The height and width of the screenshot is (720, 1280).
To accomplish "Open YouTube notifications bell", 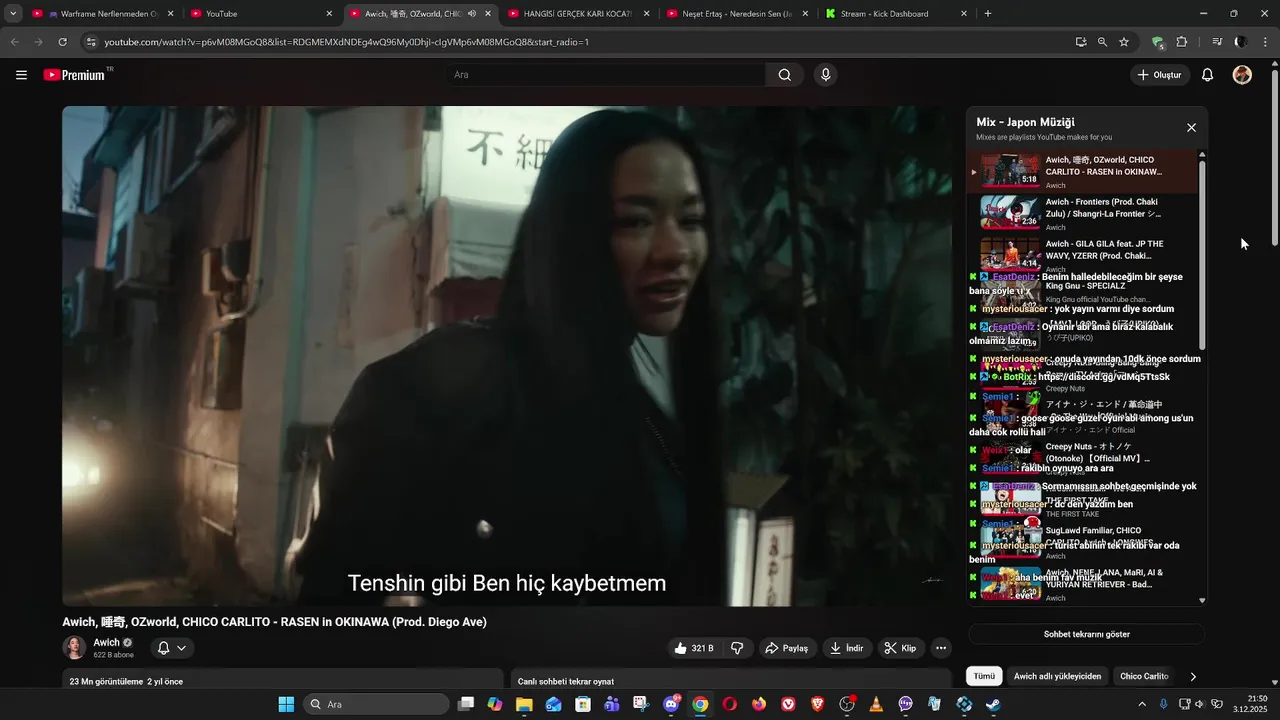I will point(1207,75).
